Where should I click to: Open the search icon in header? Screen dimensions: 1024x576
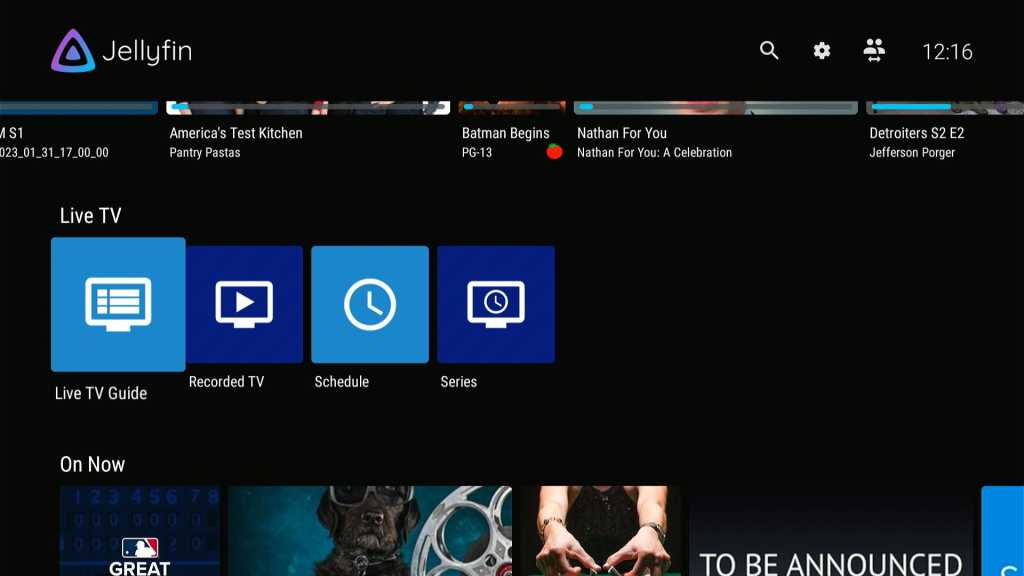769,50
